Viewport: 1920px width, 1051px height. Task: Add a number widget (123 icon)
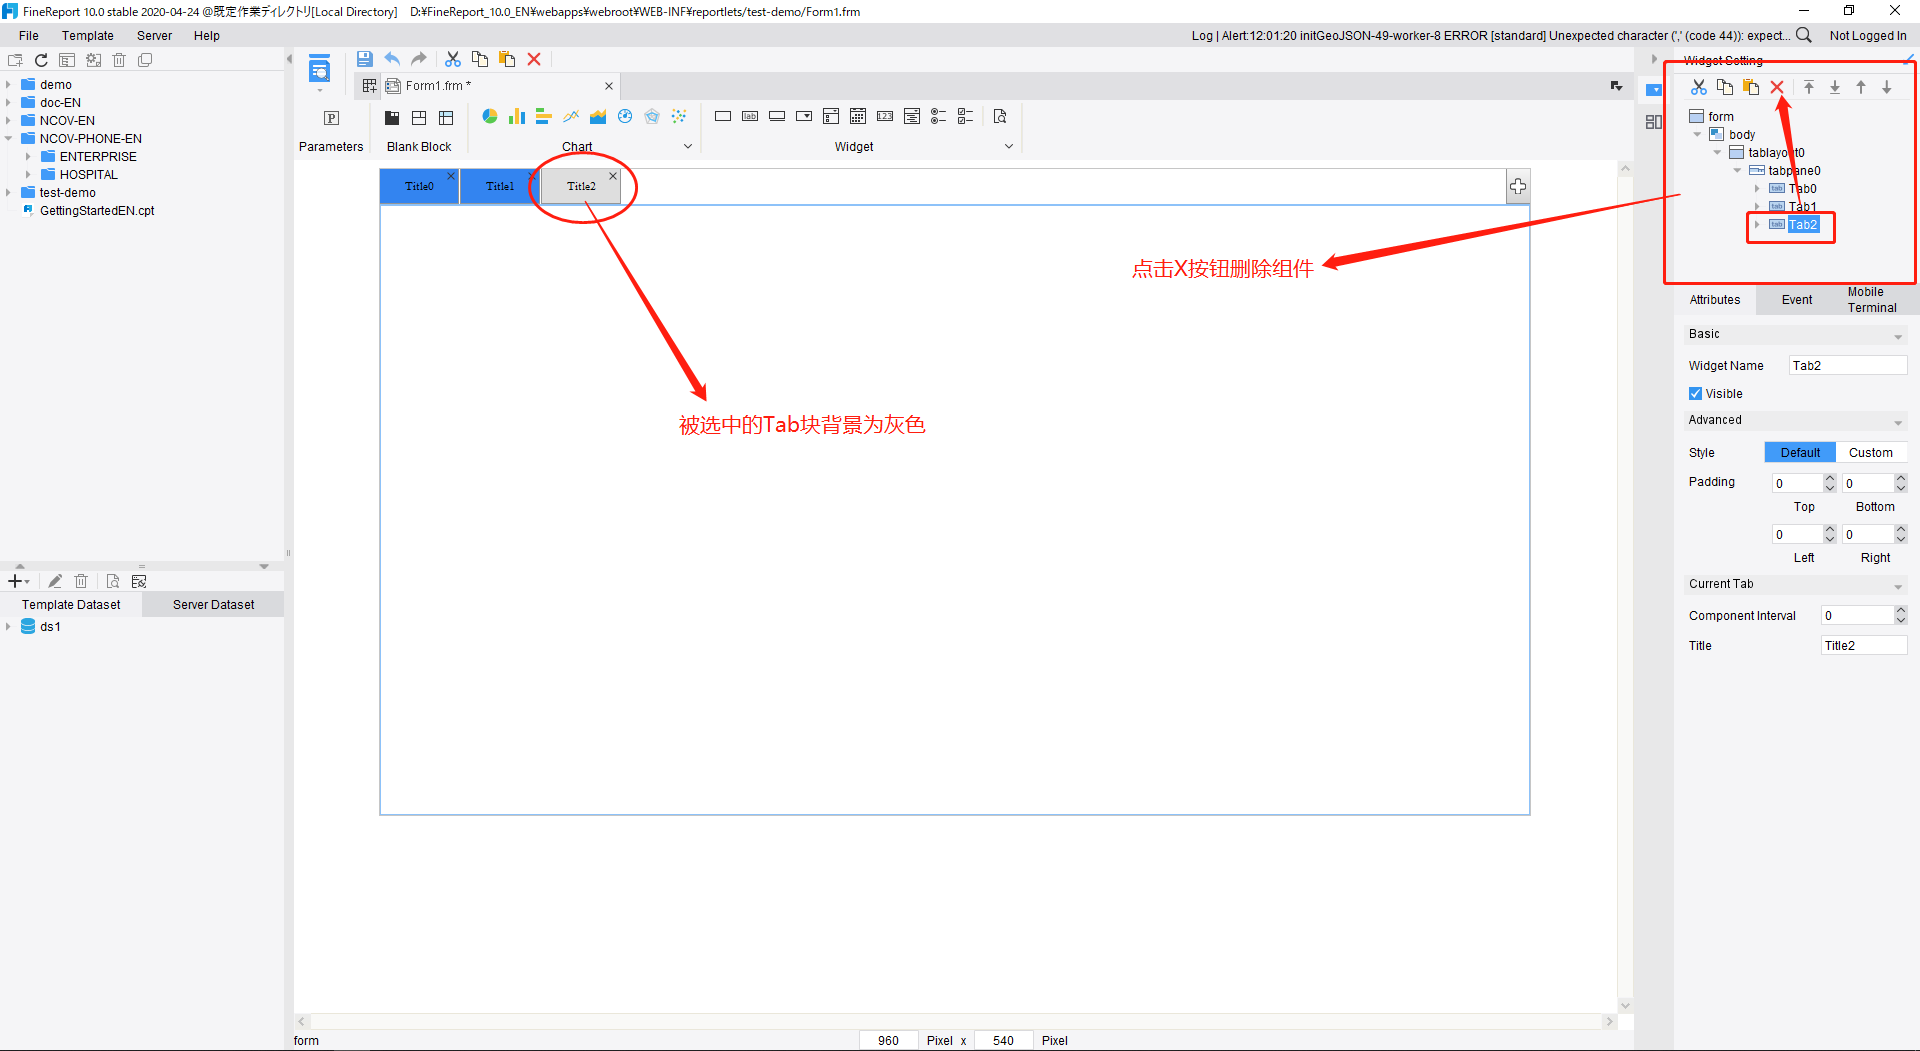[x=885, y=116]
